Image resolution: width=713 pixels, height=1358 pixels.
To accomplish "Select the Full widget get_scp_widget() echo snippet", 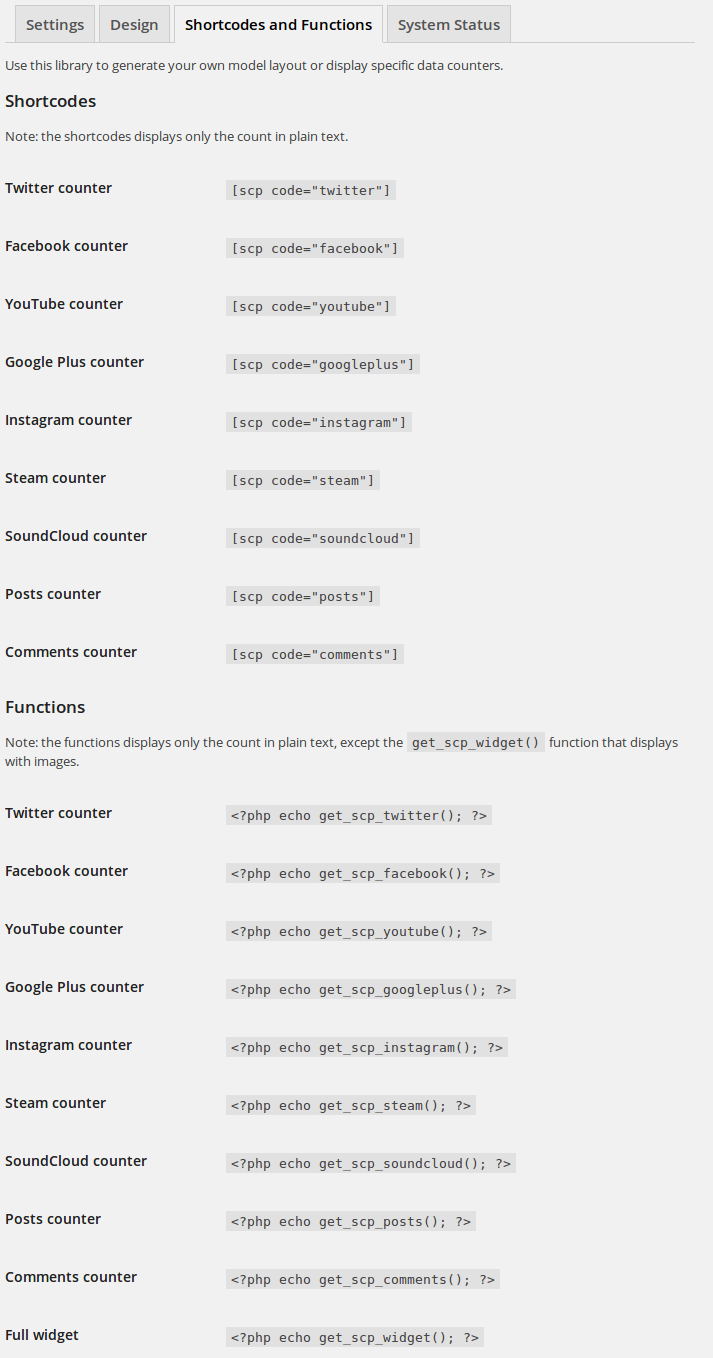I will click(355, 1337).
